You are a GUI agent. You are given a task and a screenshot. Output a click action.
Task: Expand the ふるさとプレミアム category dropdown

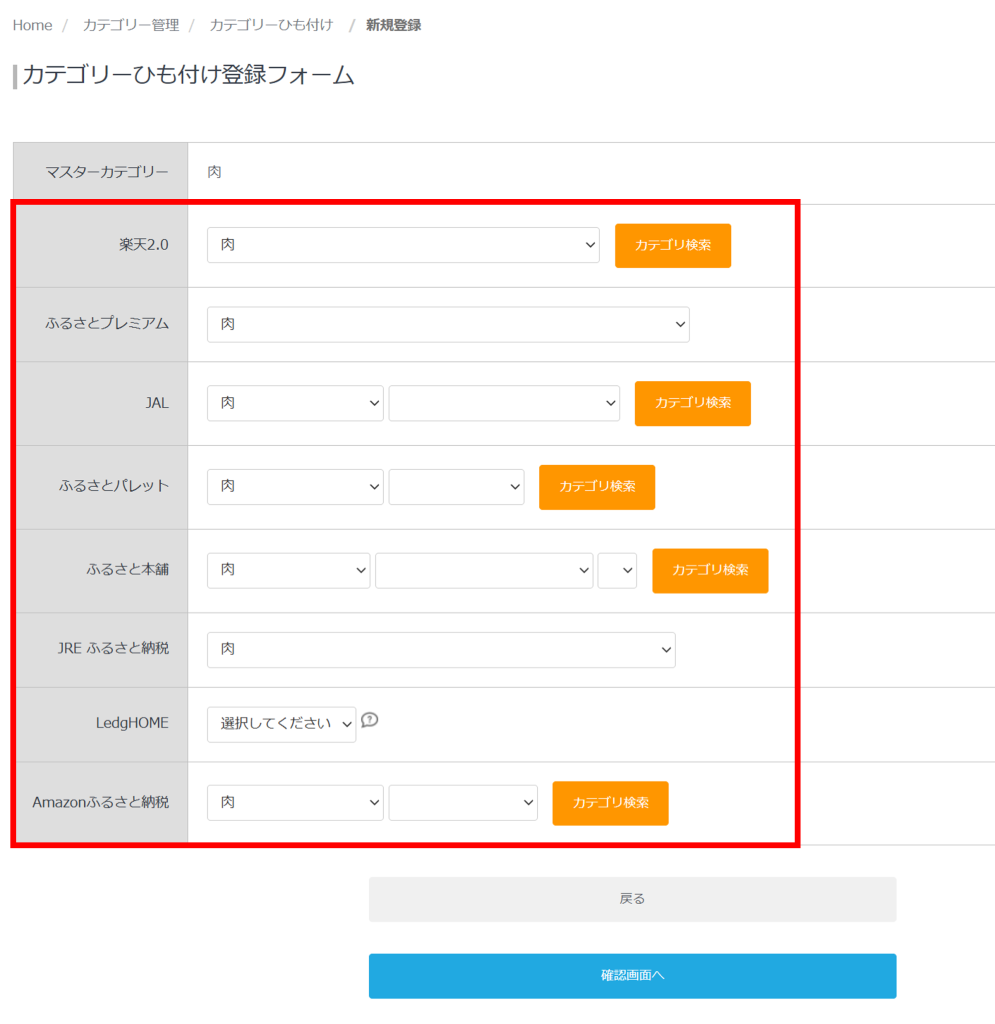tap(447, 324)
